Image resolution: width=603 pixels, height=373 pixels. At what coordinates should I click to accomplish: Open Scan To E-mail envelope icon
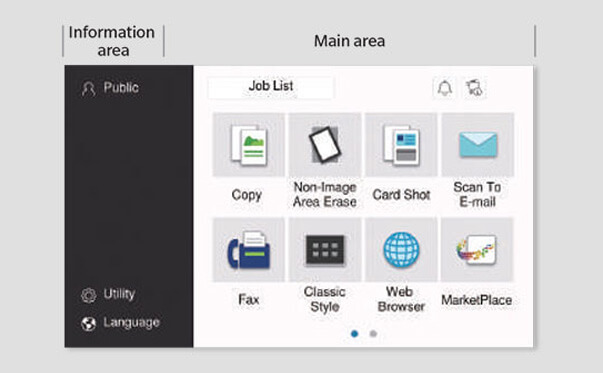coord(478,145)
